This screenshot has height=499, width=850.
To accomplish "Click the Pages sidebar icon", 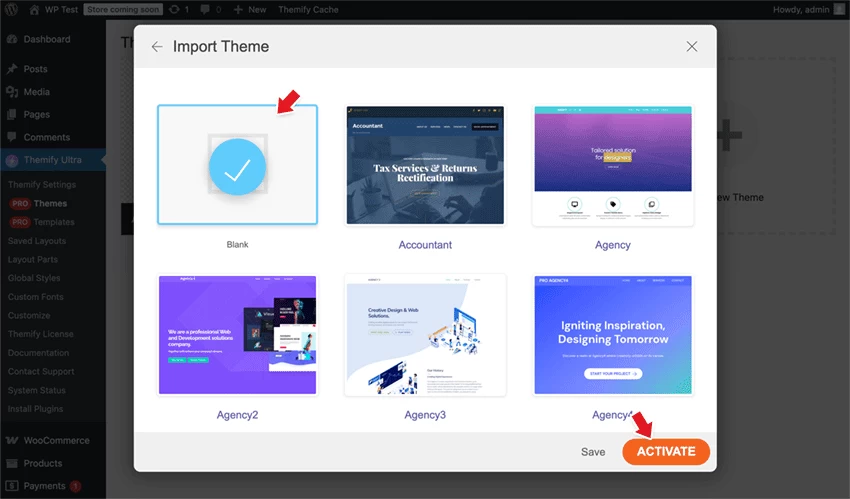I will (12, 114).
